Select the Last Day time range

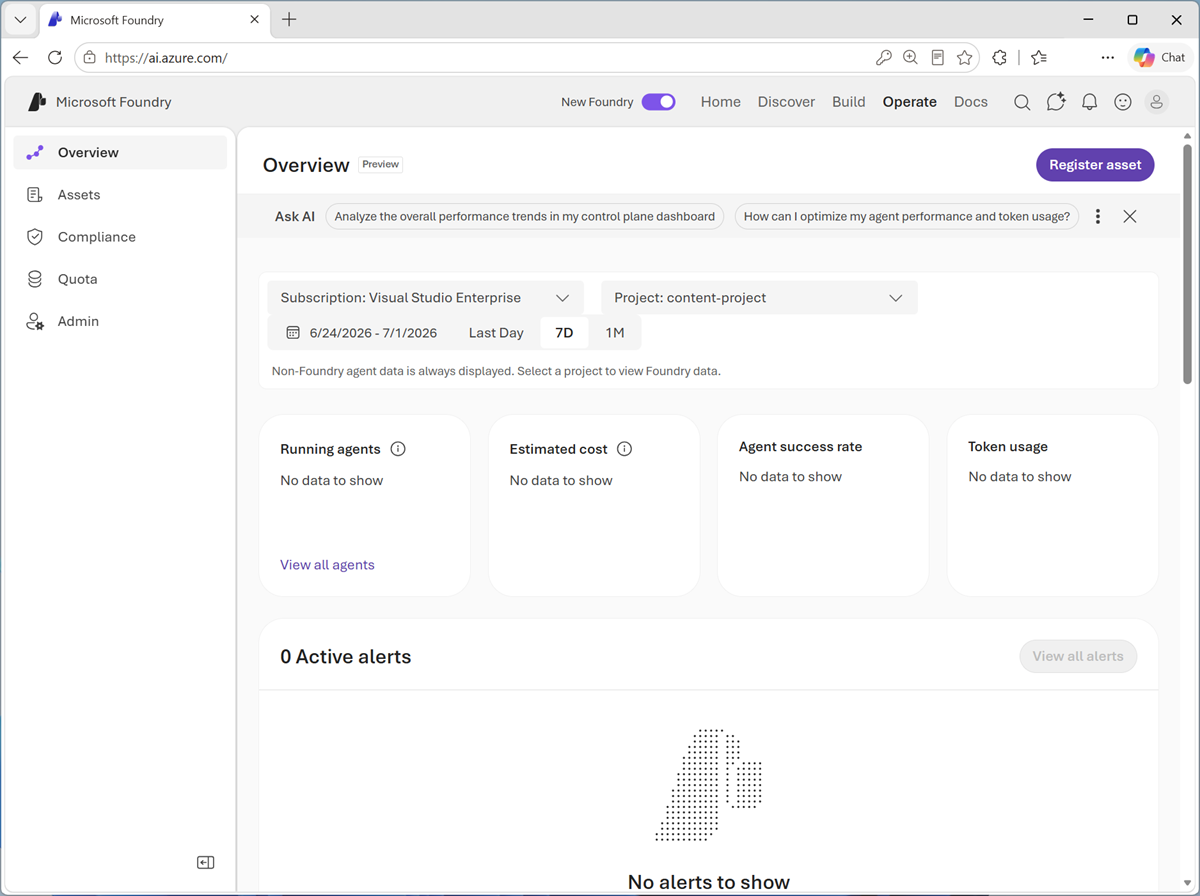[496, 333]
